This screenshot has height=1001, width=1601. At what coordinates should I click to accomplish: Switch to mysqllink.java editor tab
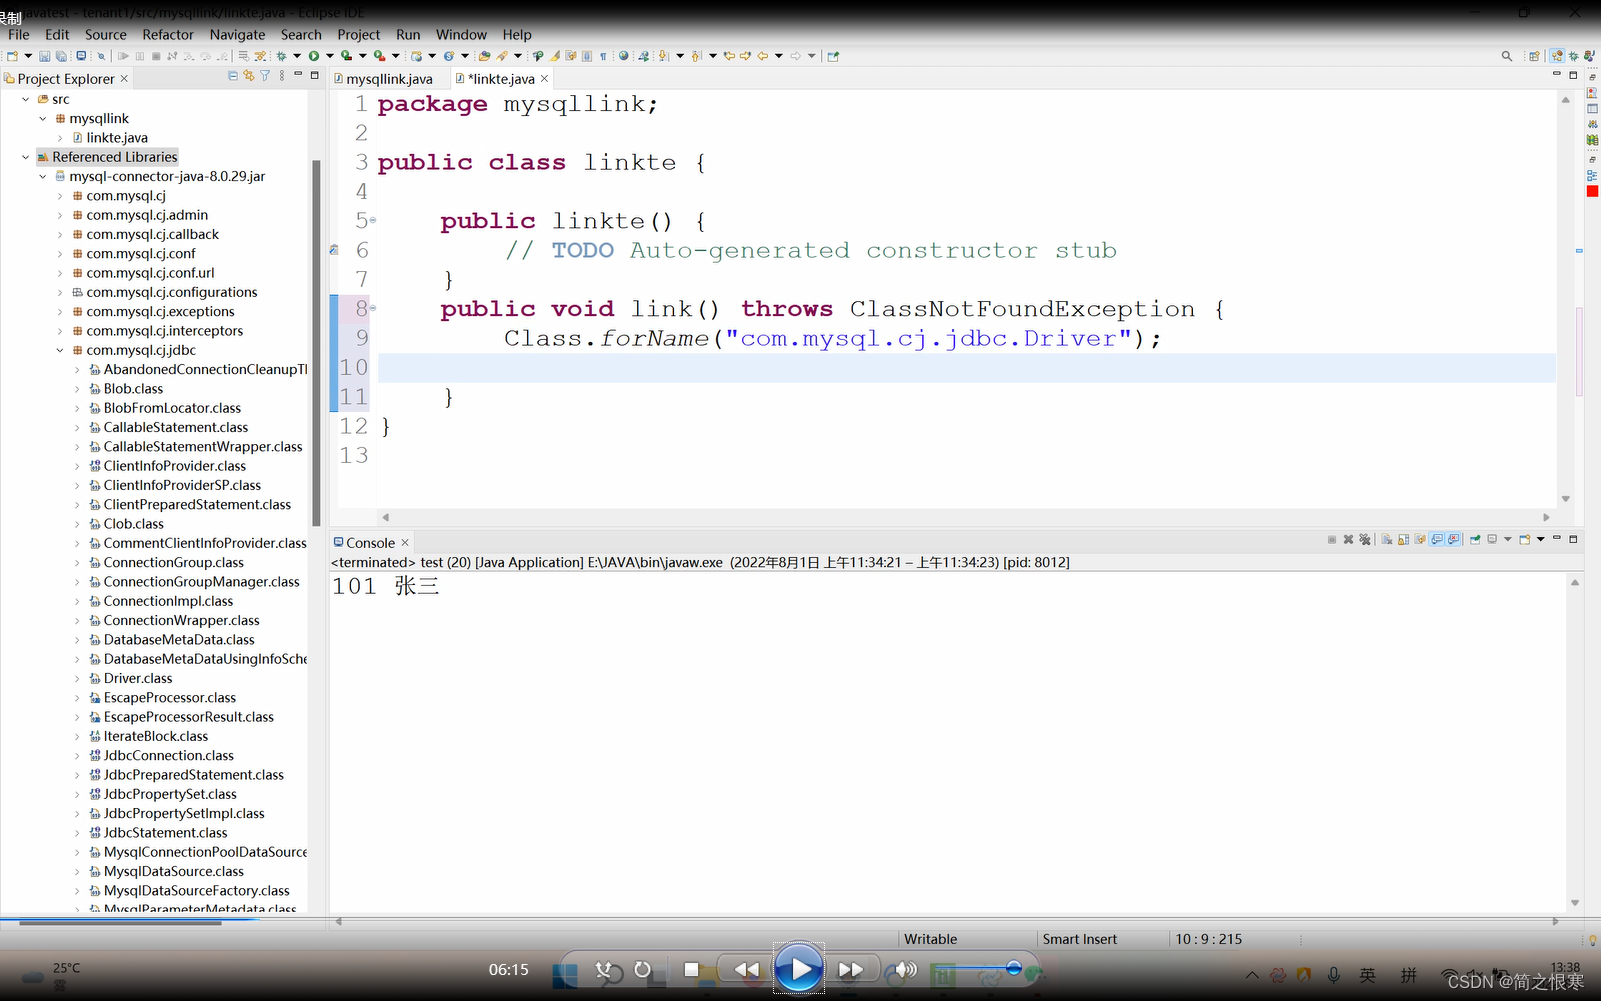coord(389,78)
